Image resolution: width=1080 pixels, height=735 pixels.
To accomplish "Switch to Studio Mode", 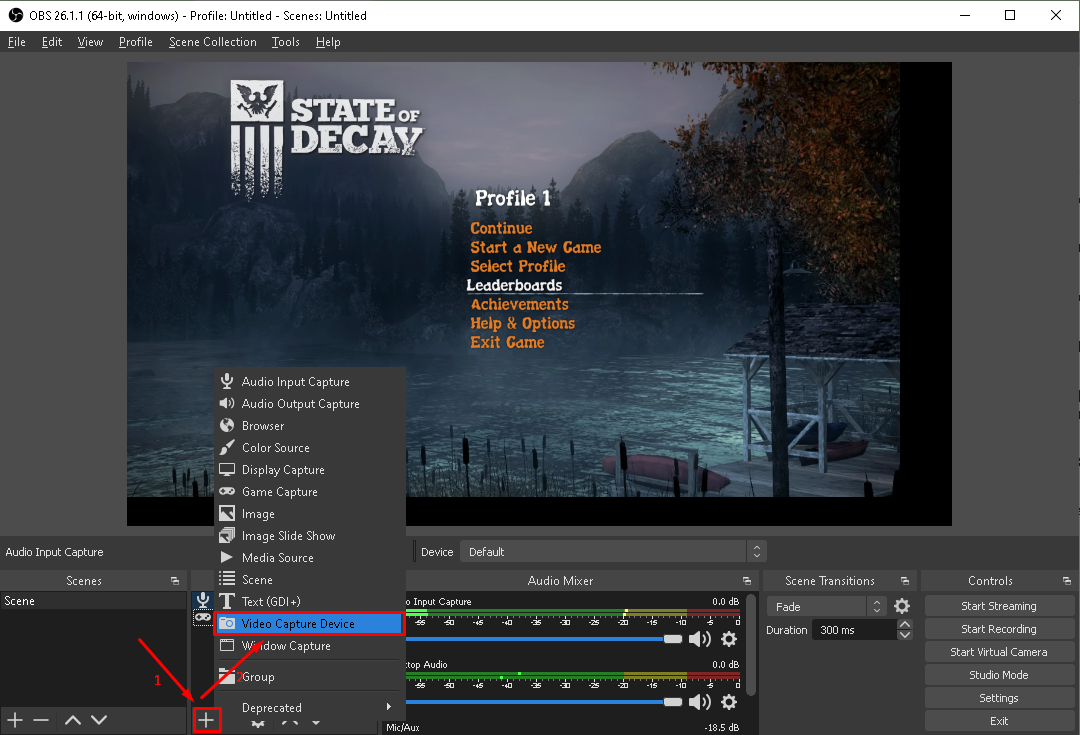I will pyautogui.click(x=999, y=675).
